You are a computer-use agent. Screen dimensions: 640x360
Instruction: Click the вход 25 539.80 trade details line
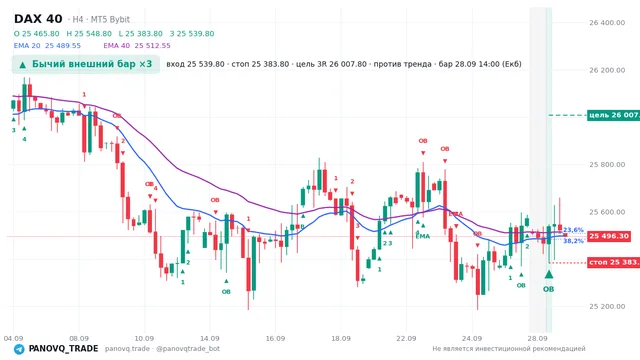[344, 64]
